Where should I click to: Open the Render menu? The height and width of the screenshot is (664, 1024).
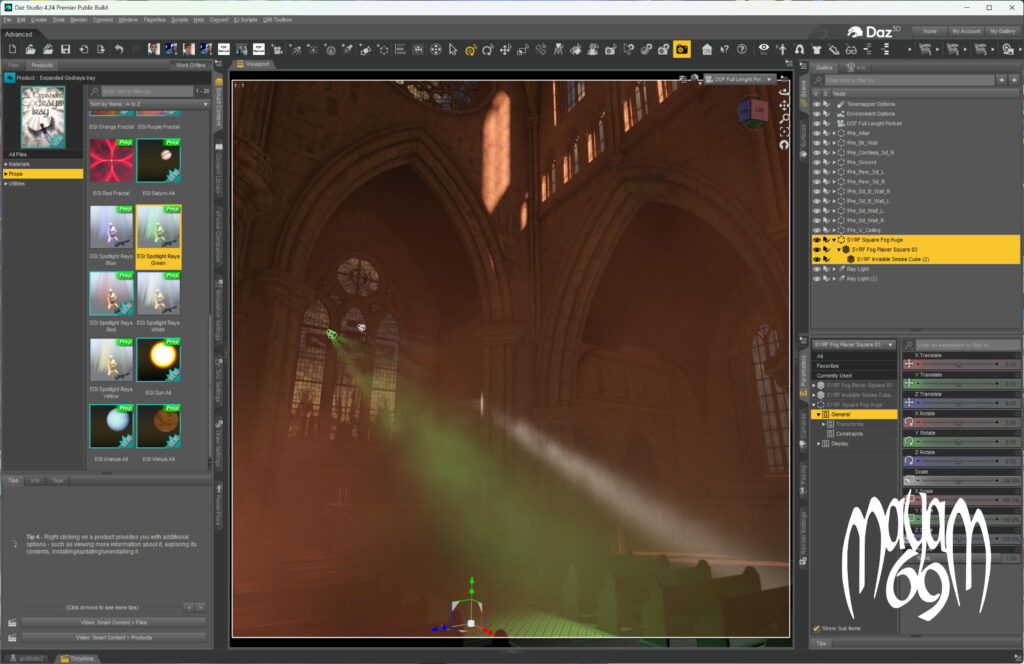78,20
